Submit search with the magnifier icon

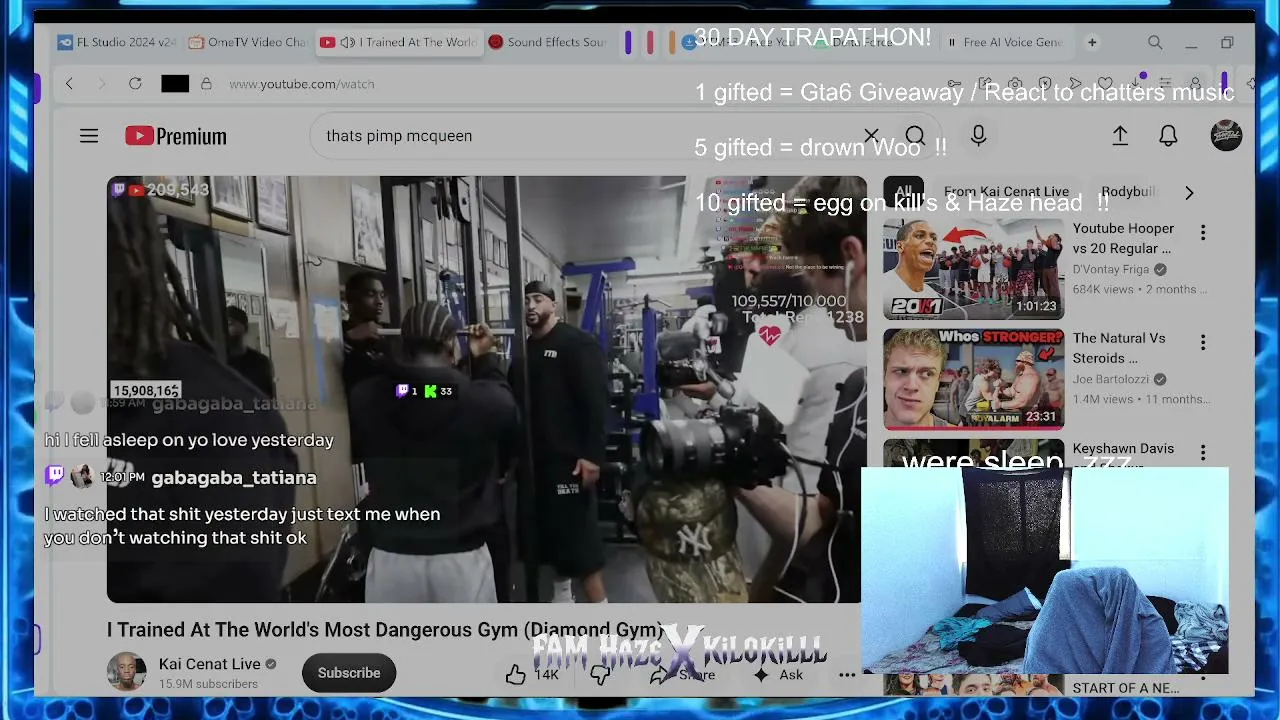click(x=915, y=136)
